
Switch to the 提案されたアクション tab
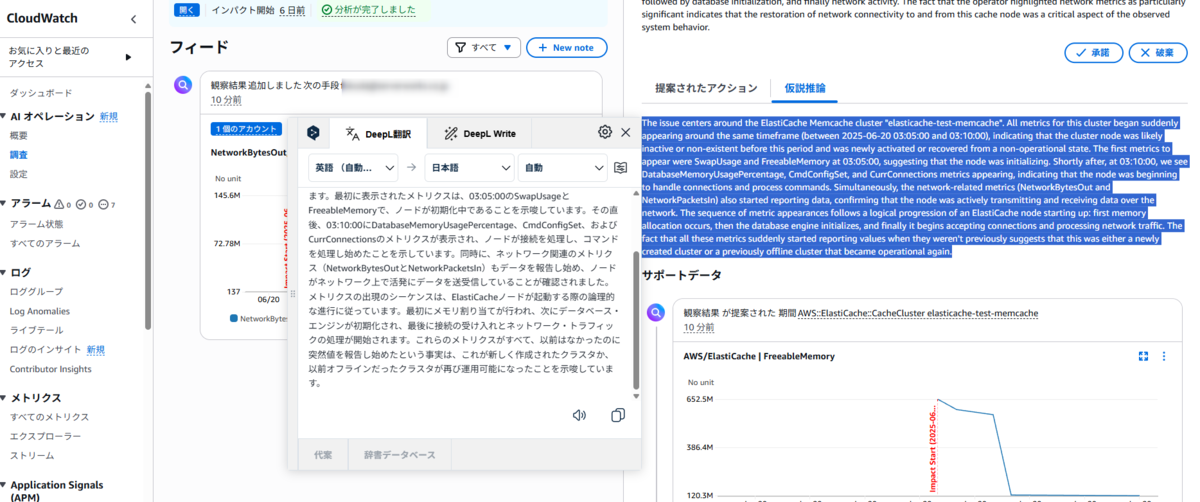(706, 88)
